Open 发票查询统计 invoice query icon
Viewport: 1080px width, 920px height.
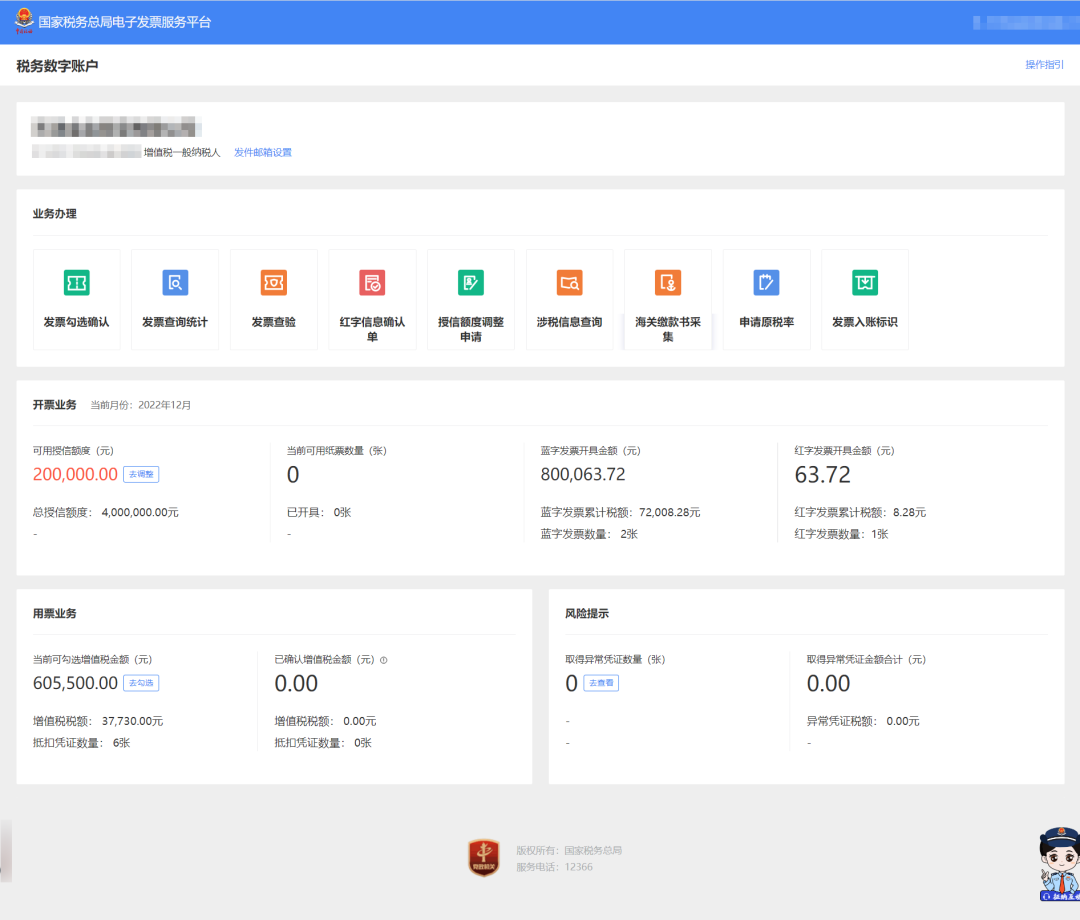coord(175,283)
